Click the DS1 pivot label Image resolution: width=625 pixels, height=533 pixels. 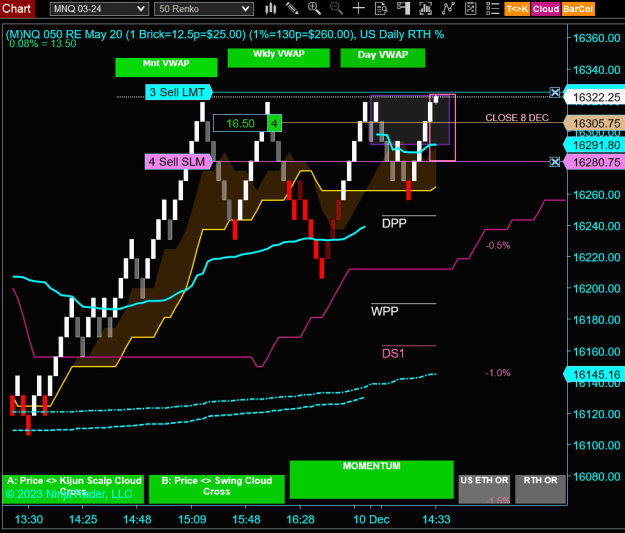pos(393,353)
